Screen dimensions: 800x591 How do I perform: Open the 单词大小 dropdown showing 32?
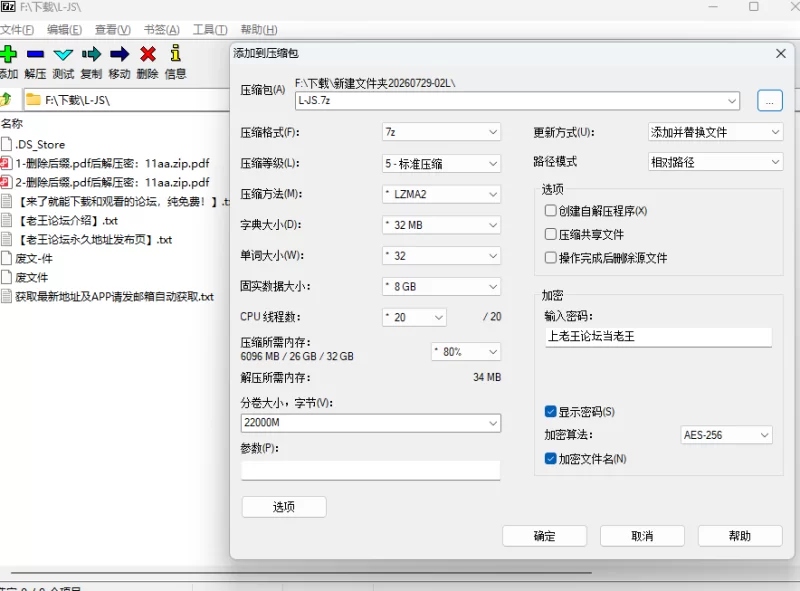pyautogui.click(x=441, y=256)
